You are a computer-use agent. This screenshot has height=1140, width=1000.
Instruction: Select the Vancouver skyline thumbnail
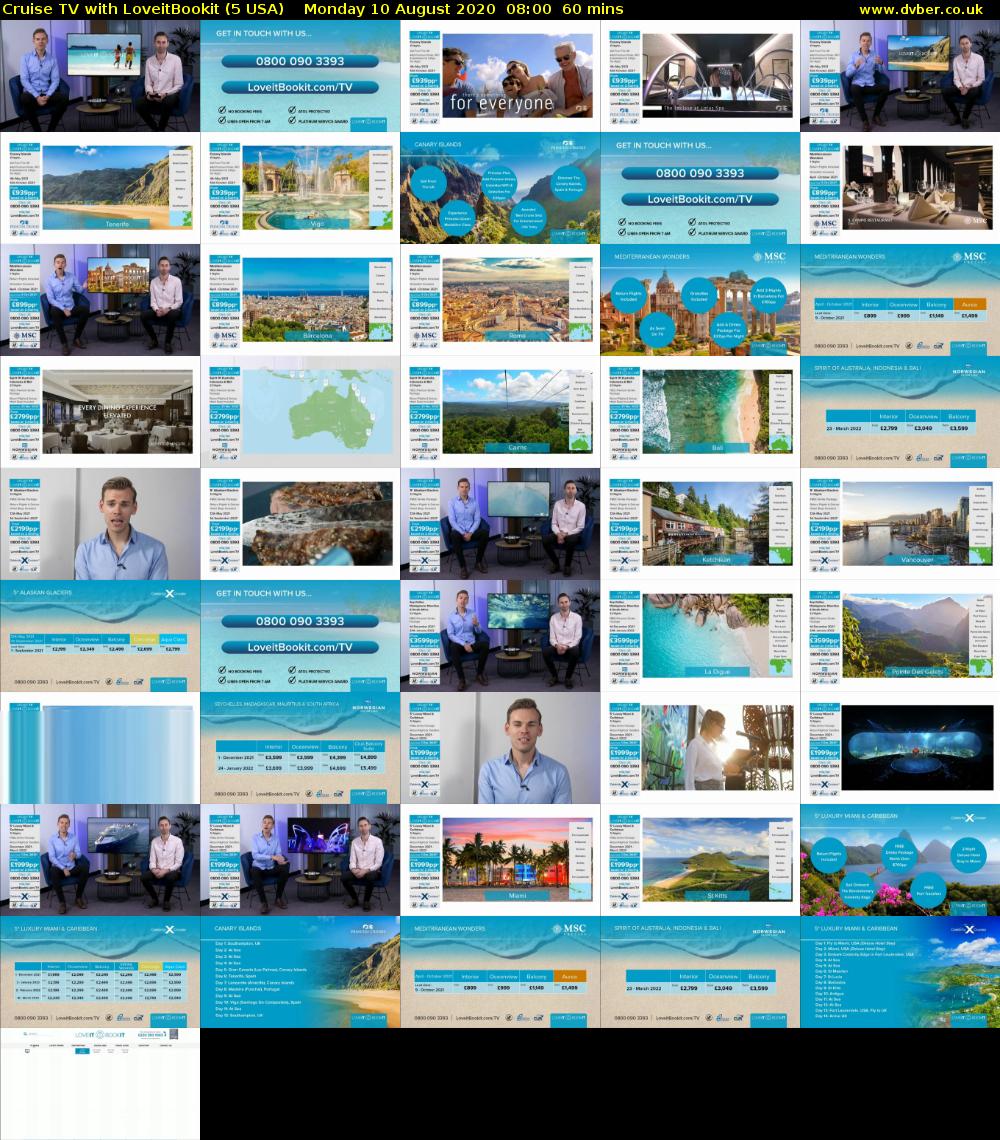coord(900,523)
